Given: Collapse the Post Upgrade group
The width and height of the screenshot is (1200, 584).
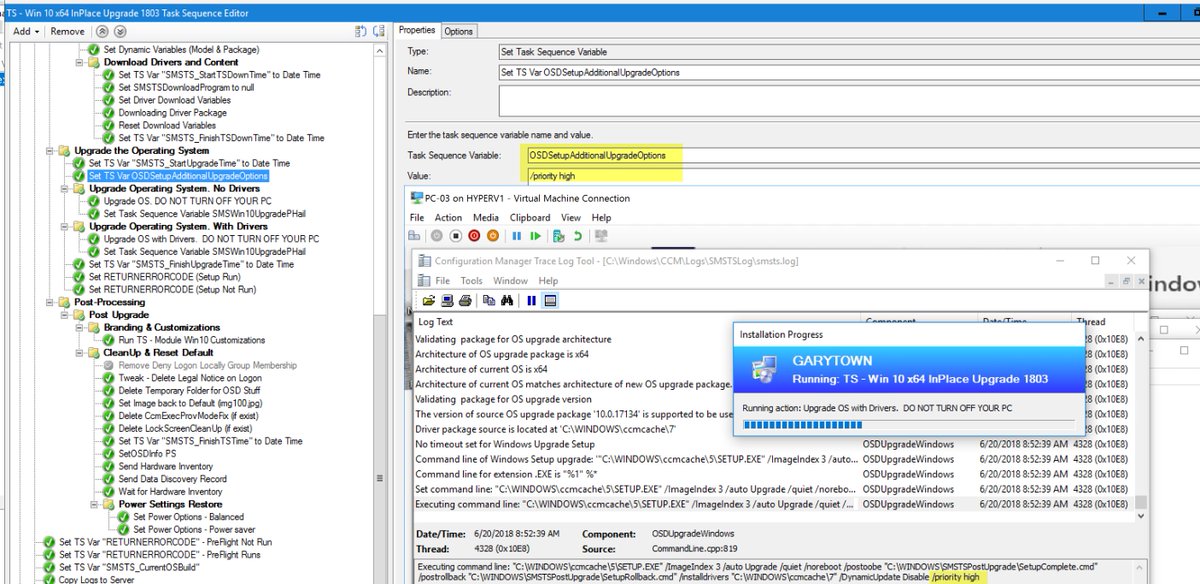Looking at the screenshot, I should 65,315.
